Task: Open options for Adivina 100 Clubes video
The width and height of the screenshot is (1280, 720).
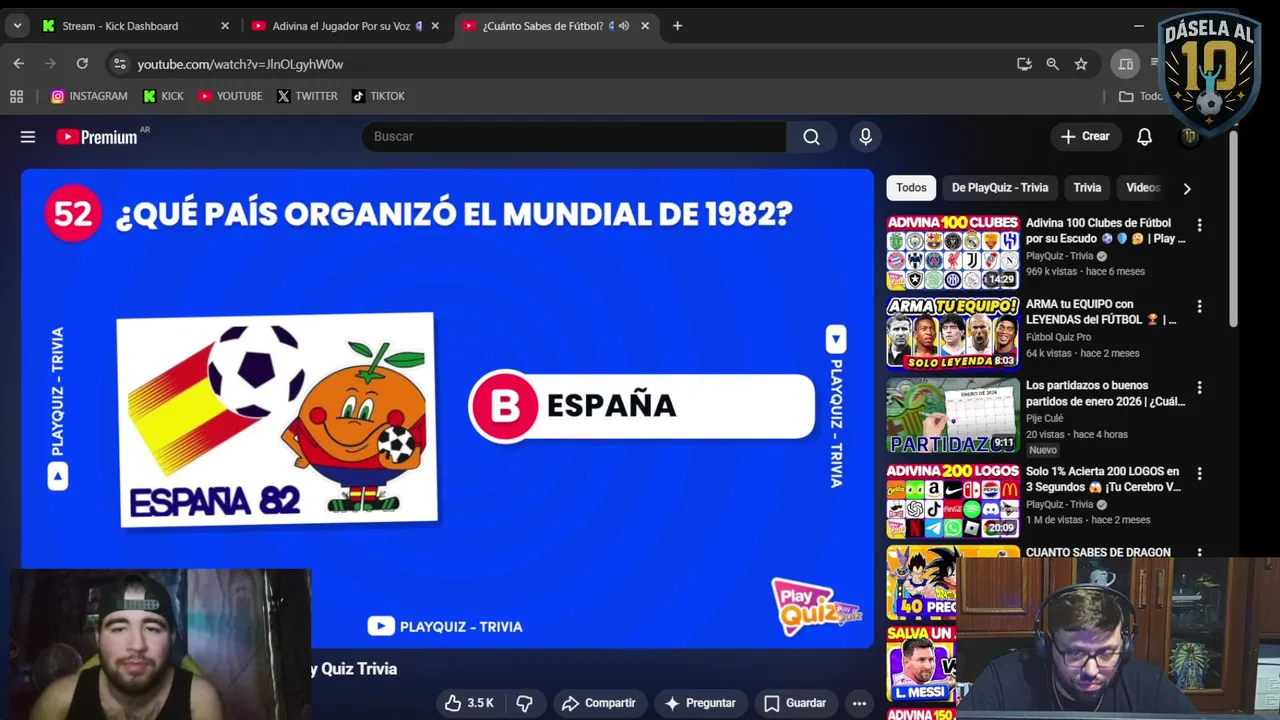Action: 1199,225
